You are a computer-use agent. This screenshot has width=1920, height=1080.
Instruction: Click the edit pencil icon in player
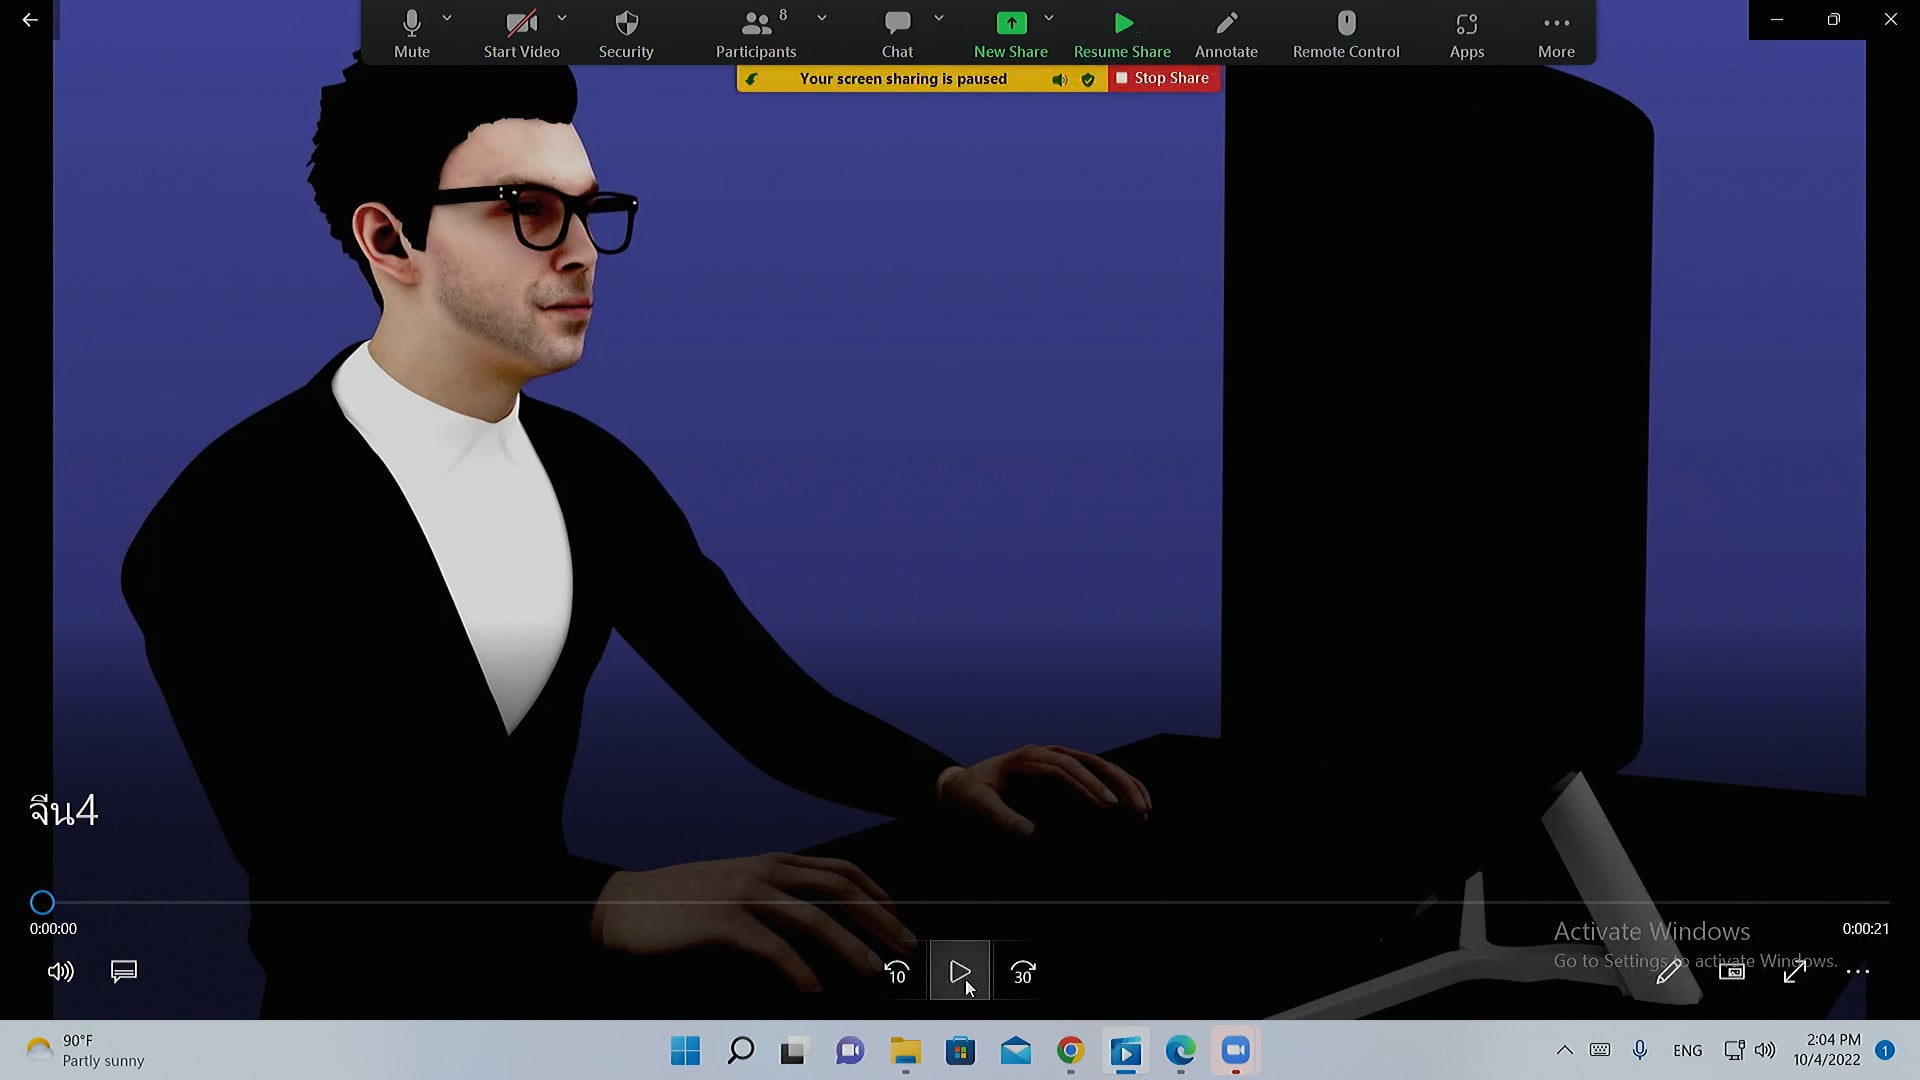[x=1668, y=972]
